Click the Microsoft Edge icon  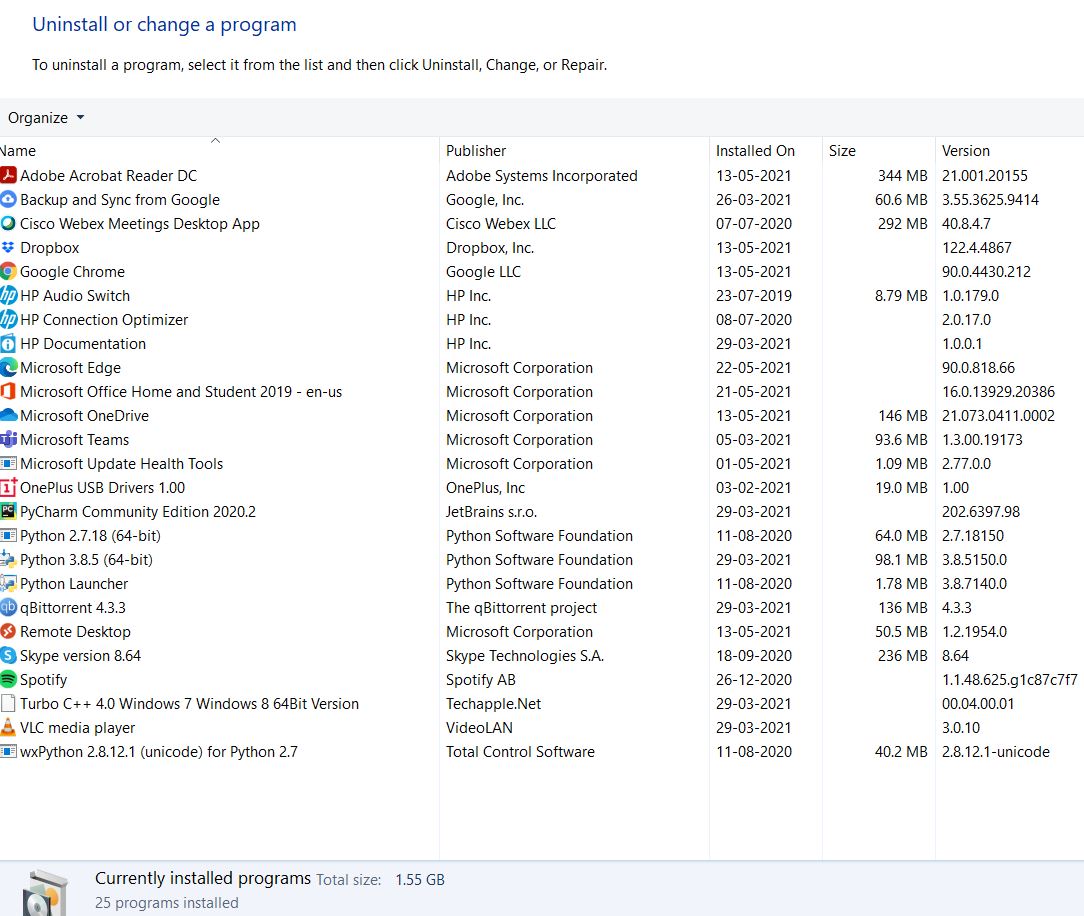[8, 367]
